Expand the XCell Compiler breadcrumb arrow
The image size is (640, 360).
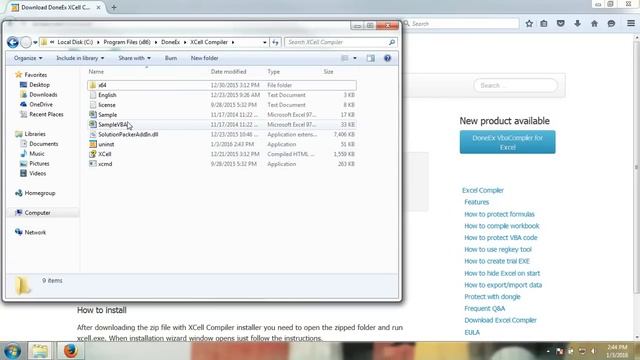[x=233, y=42]
